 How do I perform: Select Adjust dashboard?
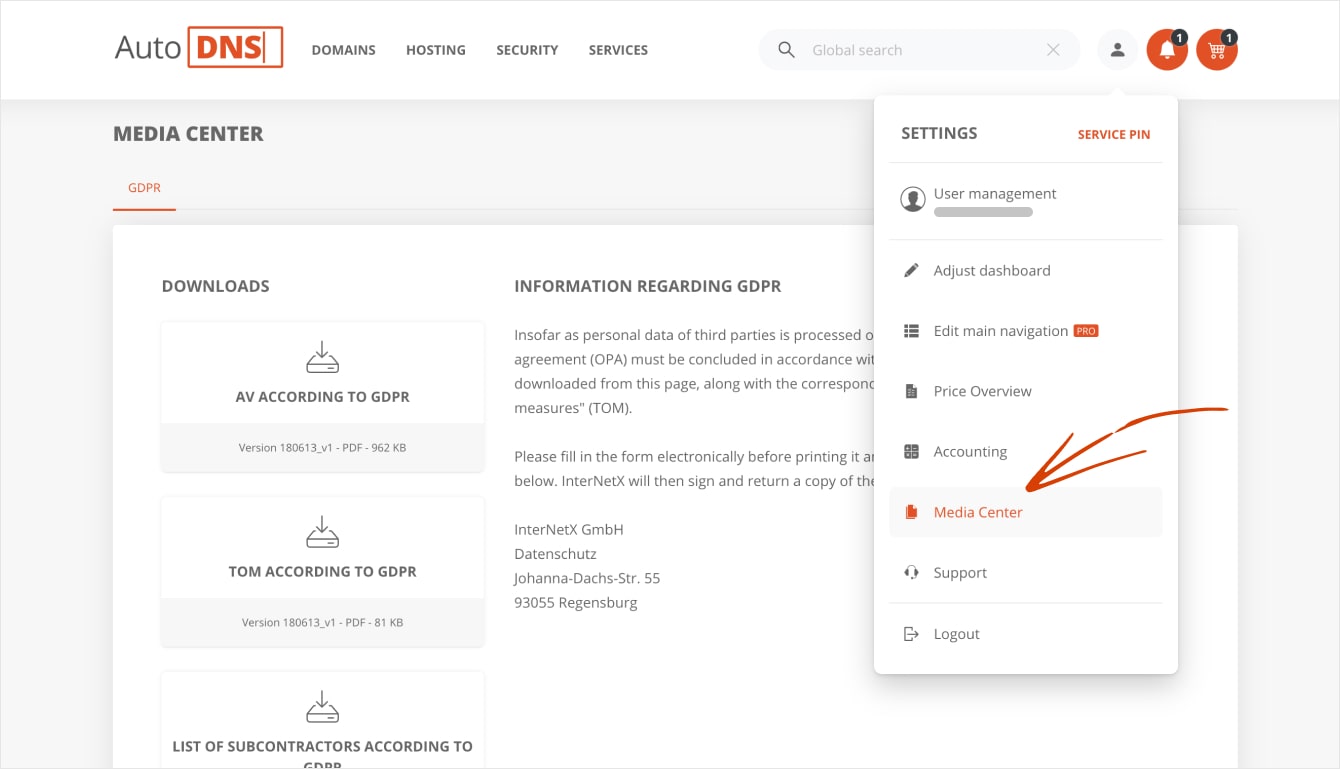1026,271
